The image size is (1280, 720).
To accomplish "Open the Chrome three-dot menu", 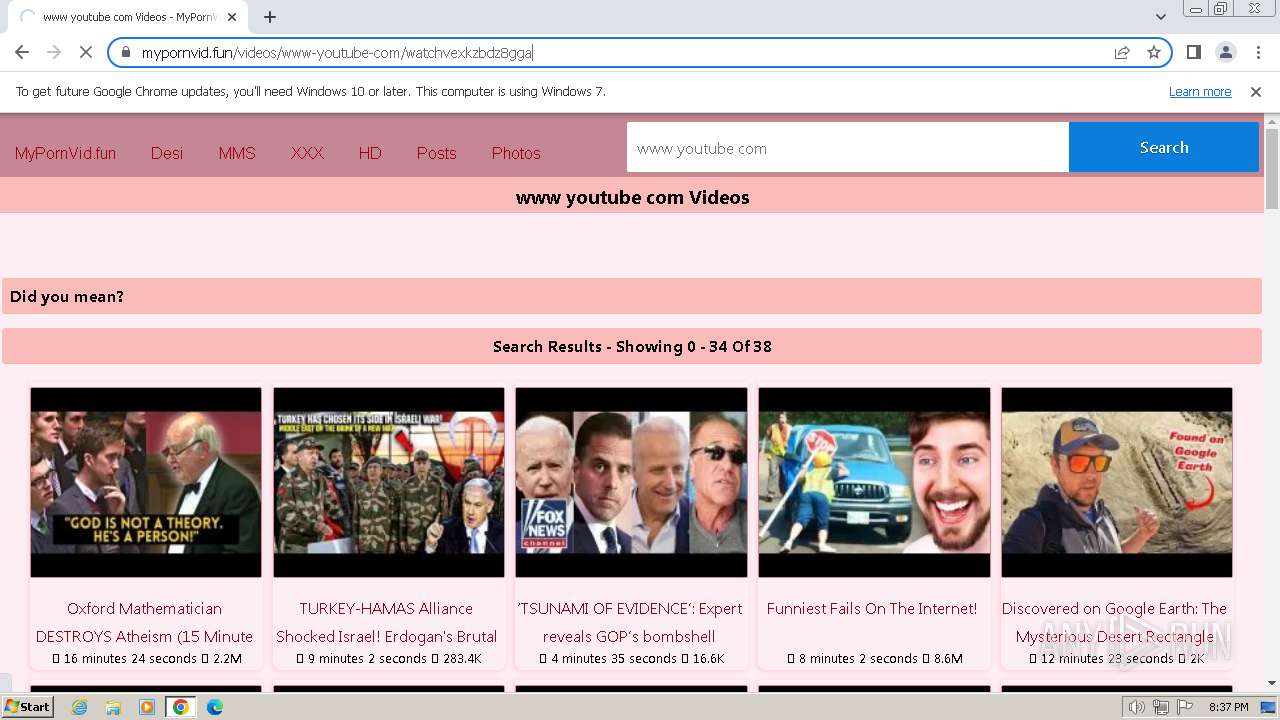I will [x=1258, y=52].
